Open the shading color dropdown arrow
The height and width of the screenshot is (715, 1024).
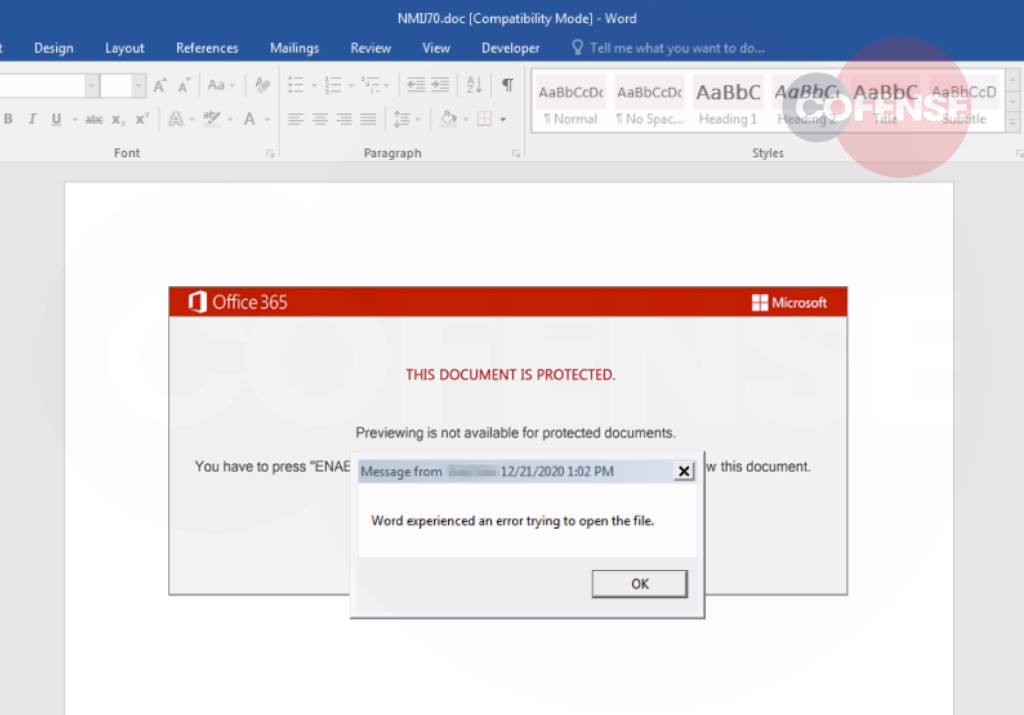466,119
